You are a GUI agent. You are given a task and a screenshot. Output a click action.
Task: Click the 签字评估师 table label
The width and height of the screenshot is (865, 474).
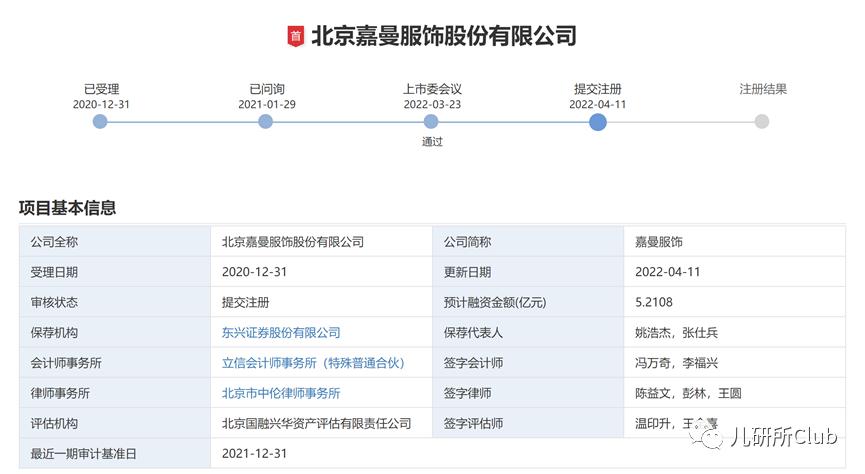(x=473, y=424)
